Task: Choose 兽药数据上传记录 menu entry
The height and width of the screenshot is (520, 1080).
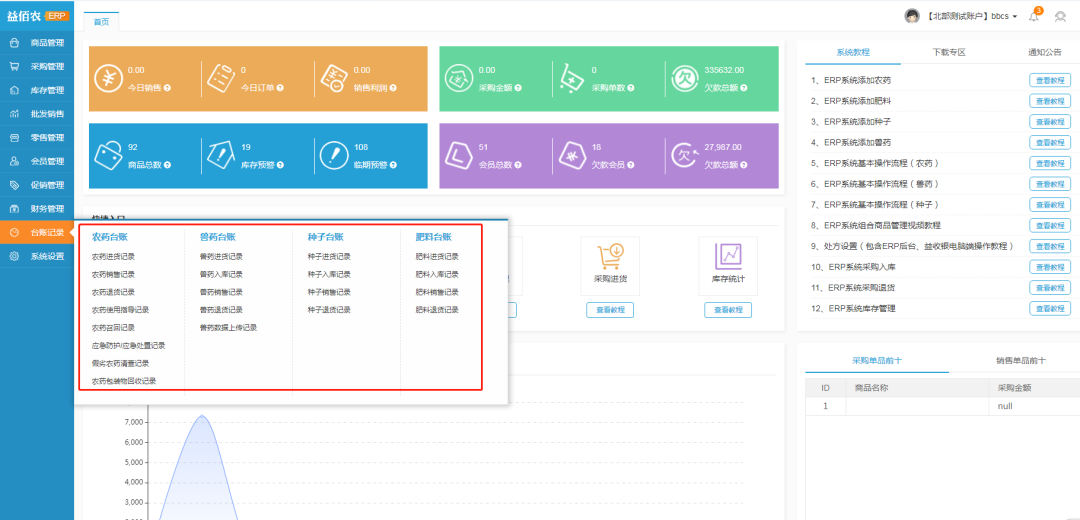Action: 228,327
